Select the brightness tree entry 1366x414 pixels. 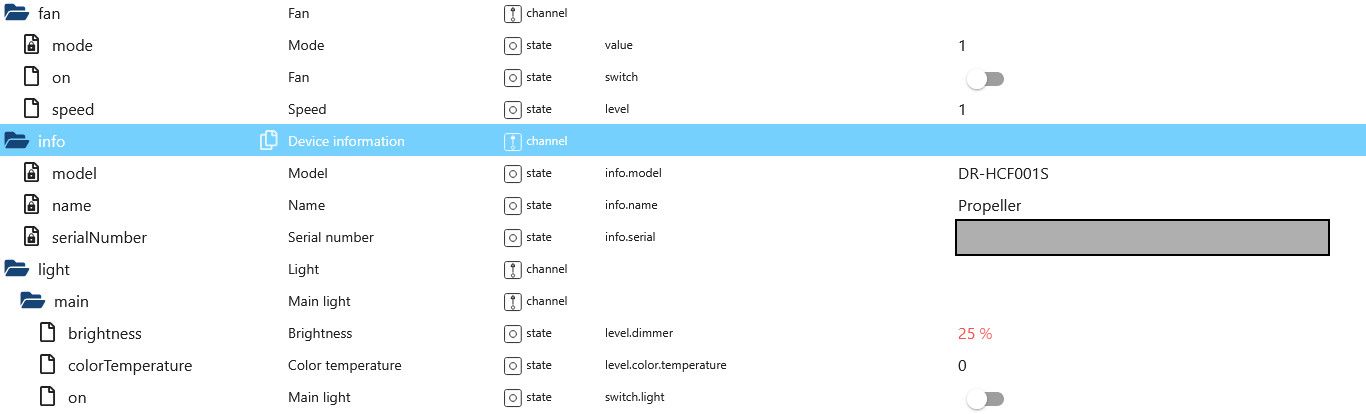(105, 333)
